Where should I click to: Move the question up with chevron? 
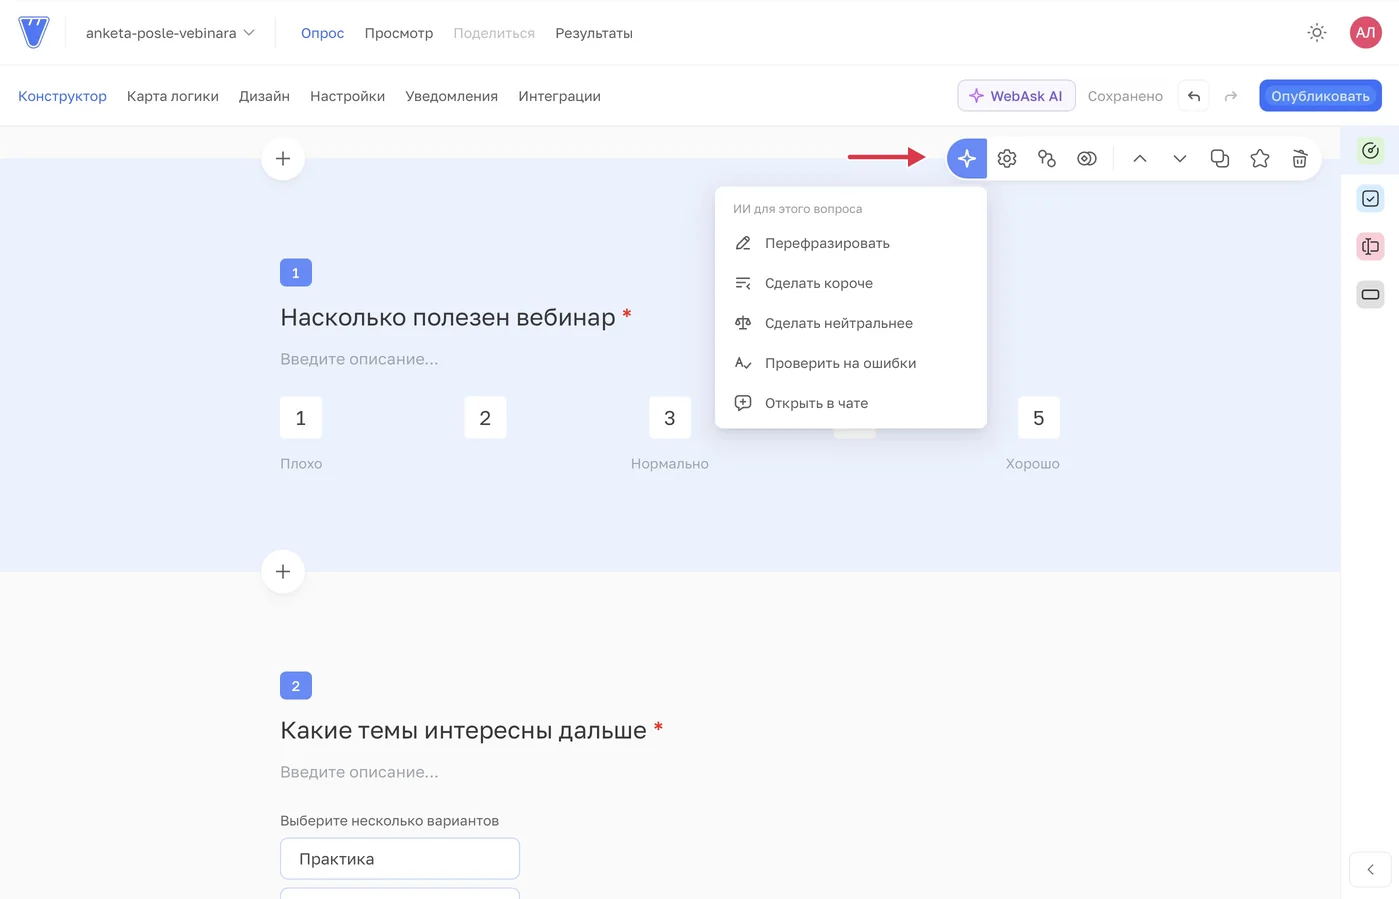[x=1140, y=158]
